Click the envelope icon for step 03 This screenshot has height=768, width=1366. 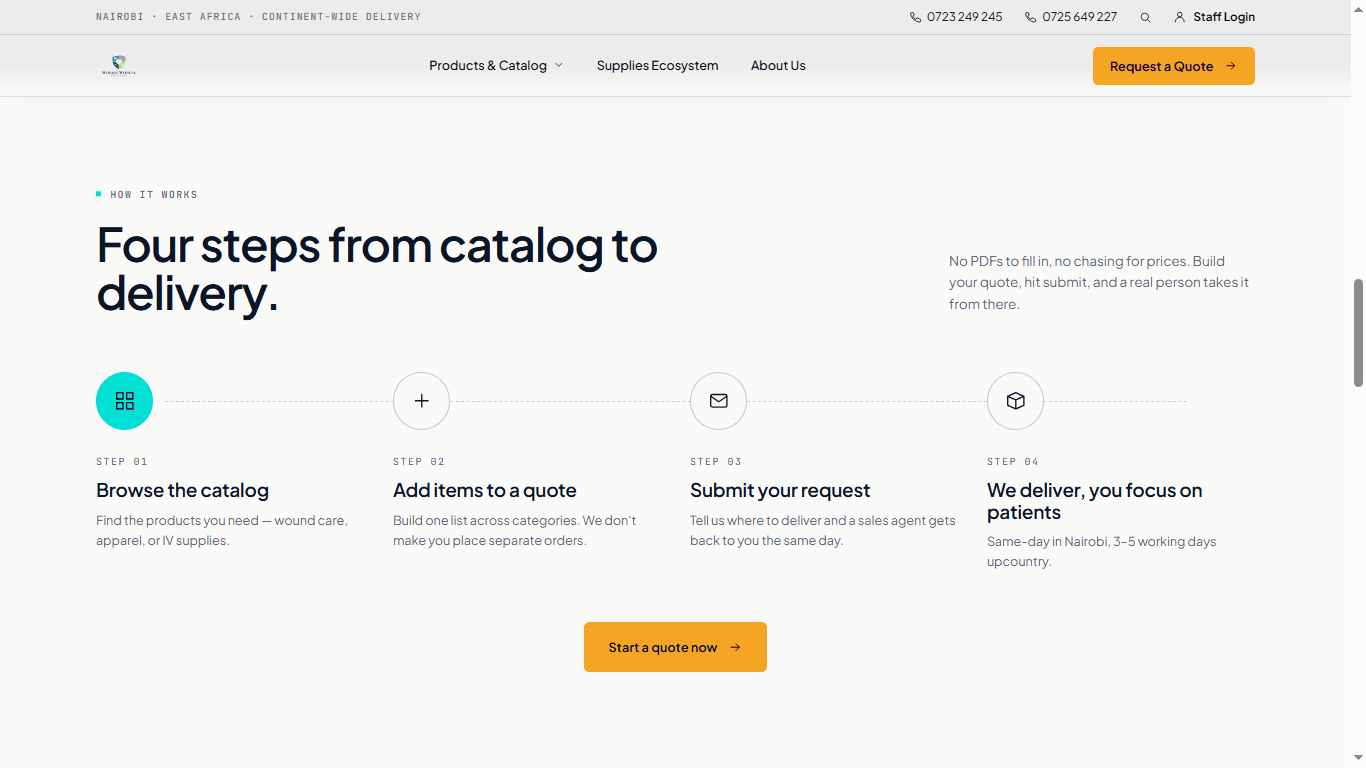[718, 401]
